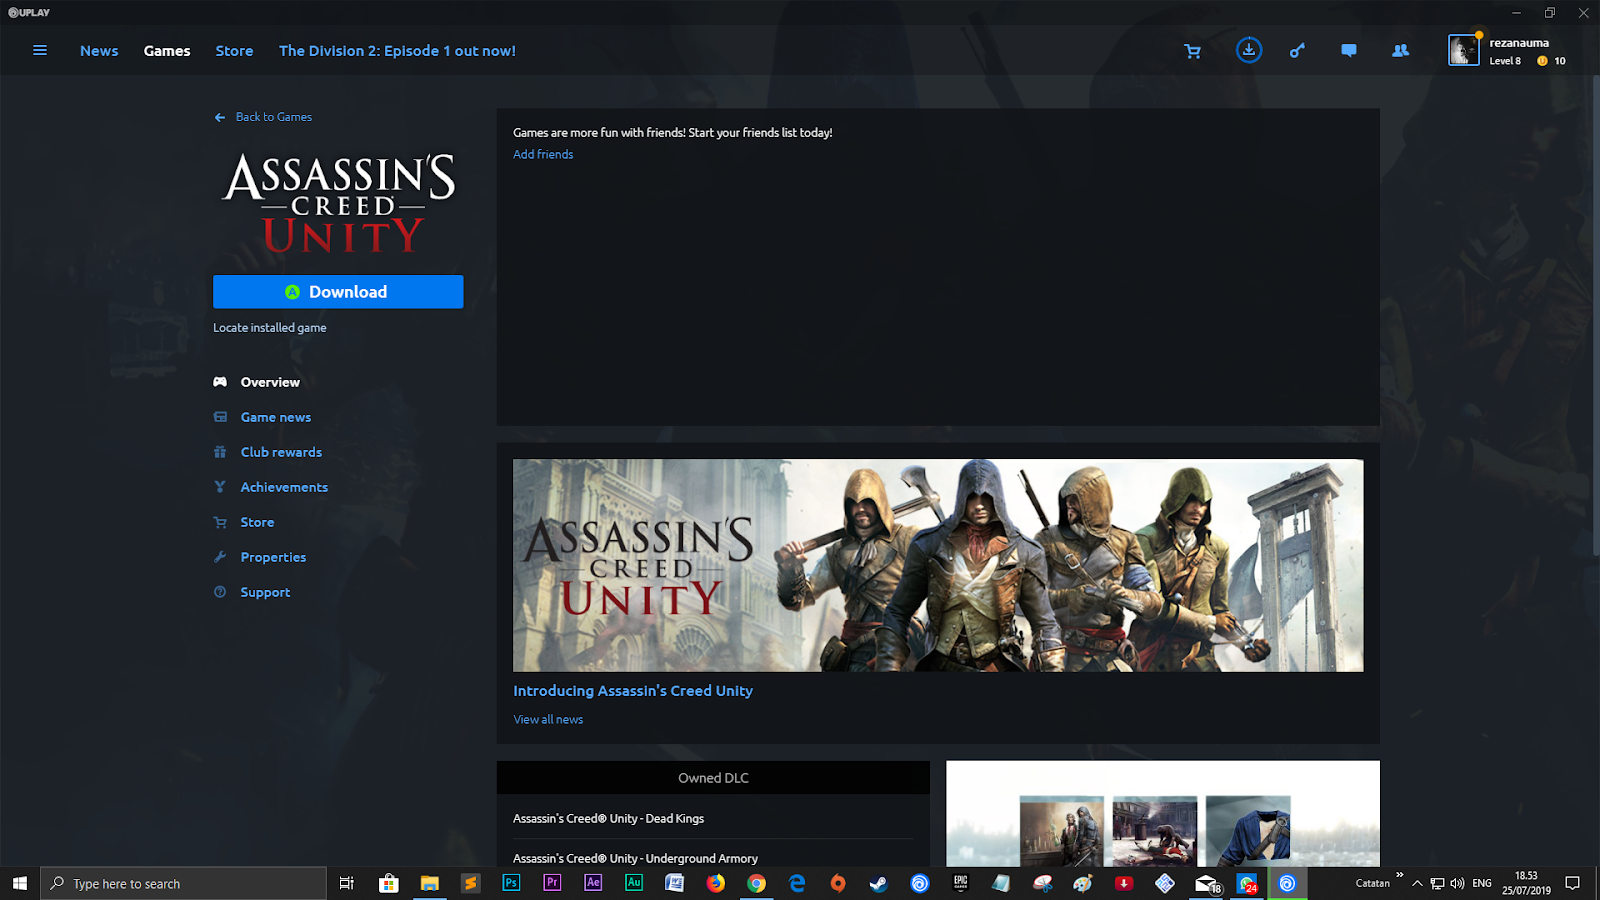Open Google Chrome from the taskbar
Screen dimensions: 1600x900
(x=757, y=883)
